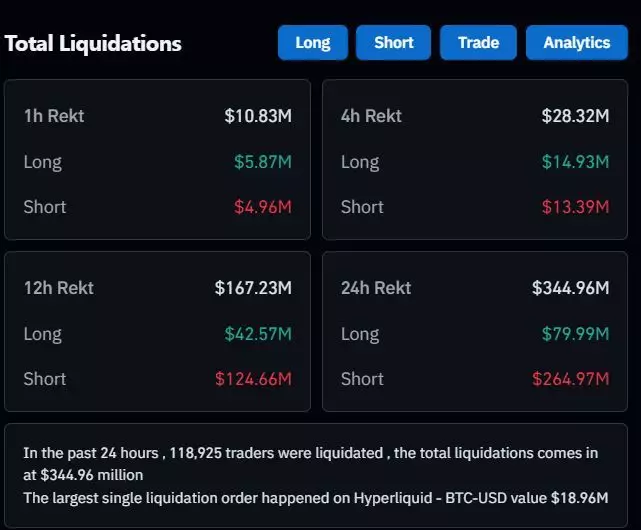Viewport: 641px width, 530px height.
Task: Click the $4.96M short liquidation value
Action: pyautogui.click(x=263, y=207)
